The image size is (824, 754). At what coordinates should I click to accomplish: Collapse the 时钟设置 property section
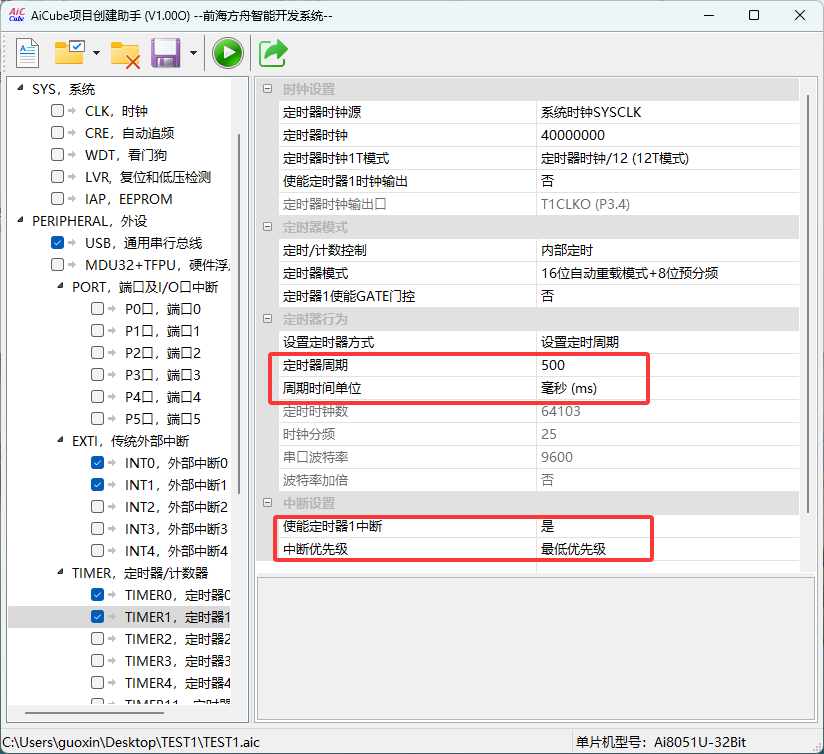point(267,90)
